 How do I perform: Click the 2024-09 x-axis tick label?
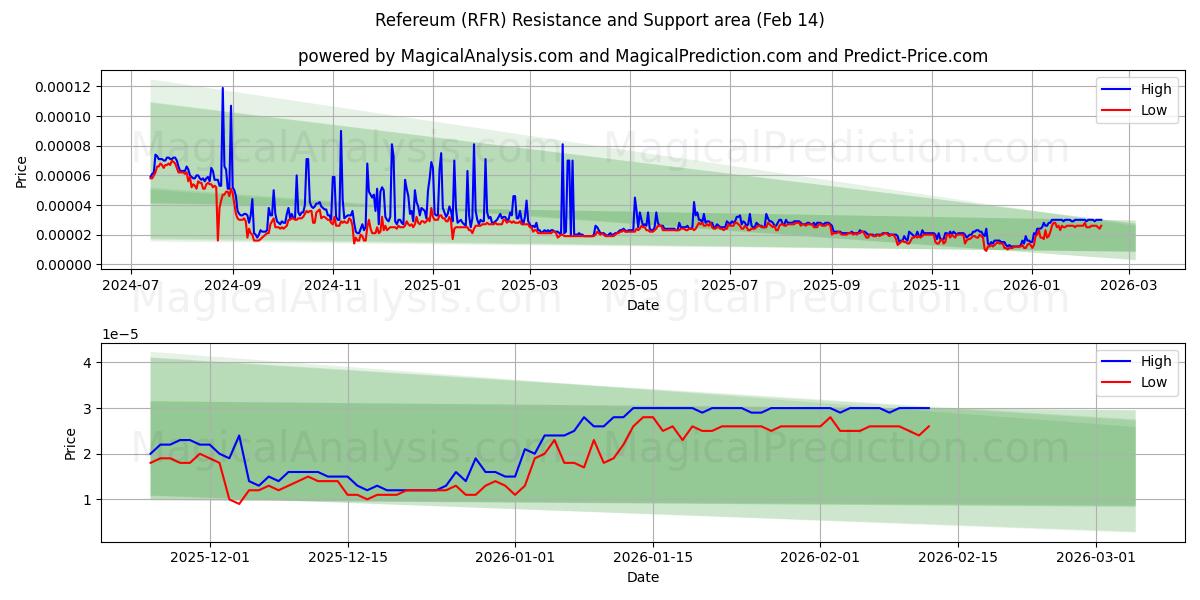click(233, 285)
